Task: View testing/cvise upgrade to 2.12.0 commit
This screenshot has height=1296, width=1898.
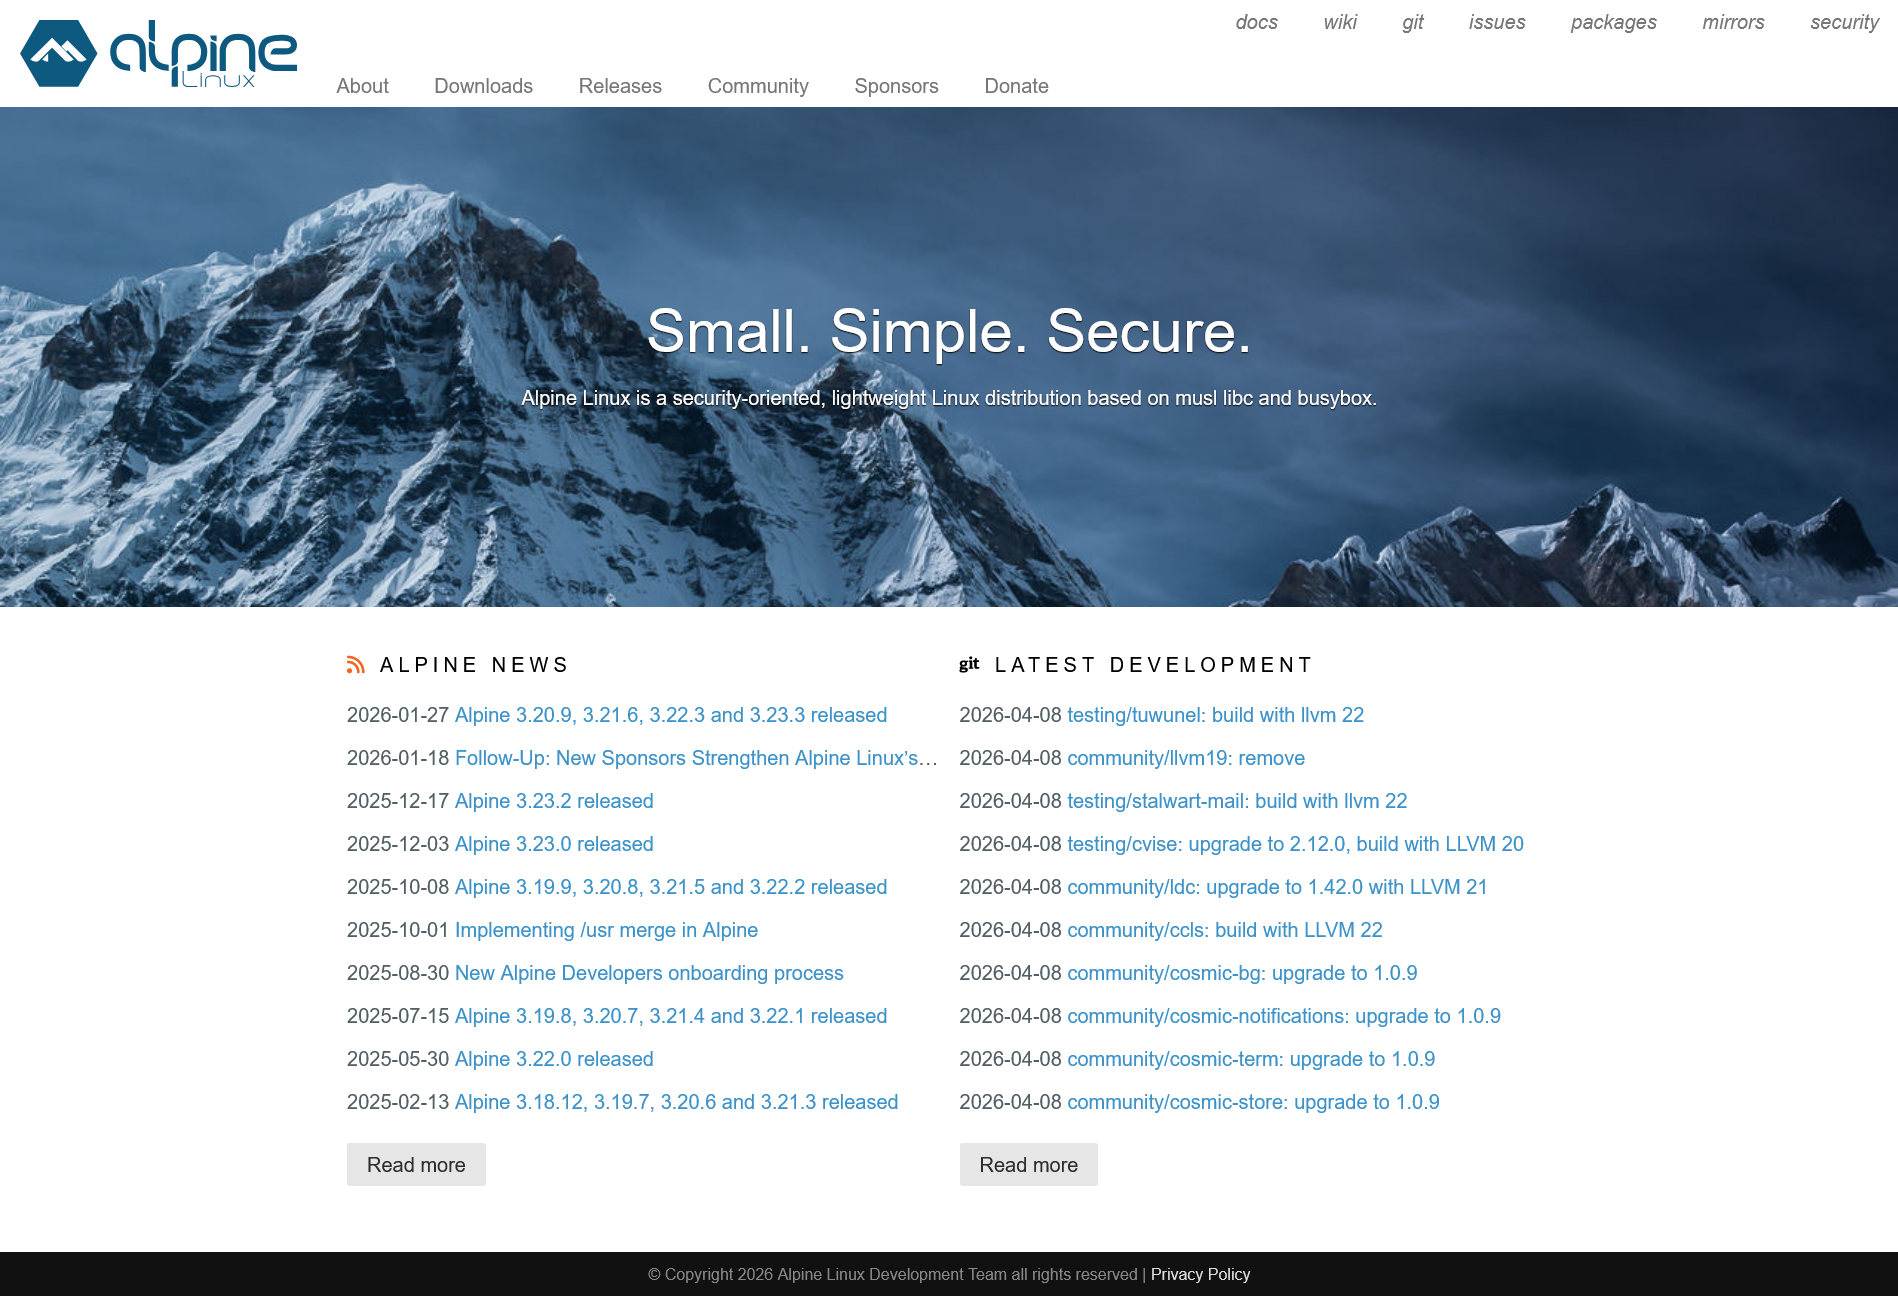Action: (x=1295, y=844)
